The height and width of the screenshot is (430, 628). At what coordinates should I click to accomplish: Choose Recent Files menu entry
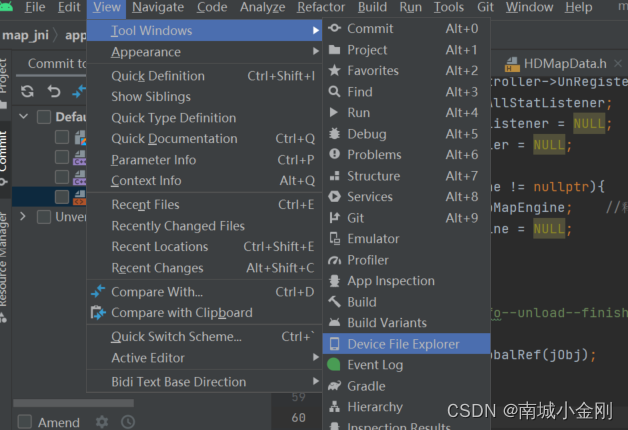click(x=204, y=205)
